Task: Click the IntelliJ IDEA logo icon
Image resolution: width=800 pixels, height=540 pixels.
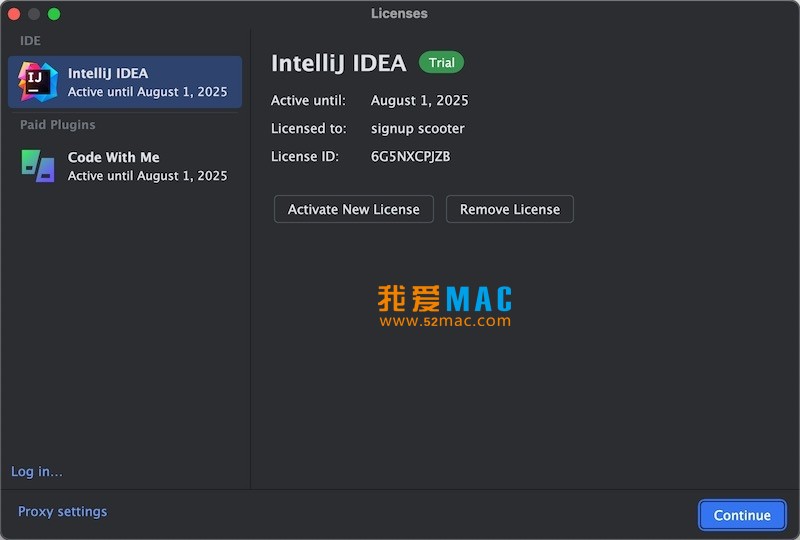Action: tap(37, 82)
